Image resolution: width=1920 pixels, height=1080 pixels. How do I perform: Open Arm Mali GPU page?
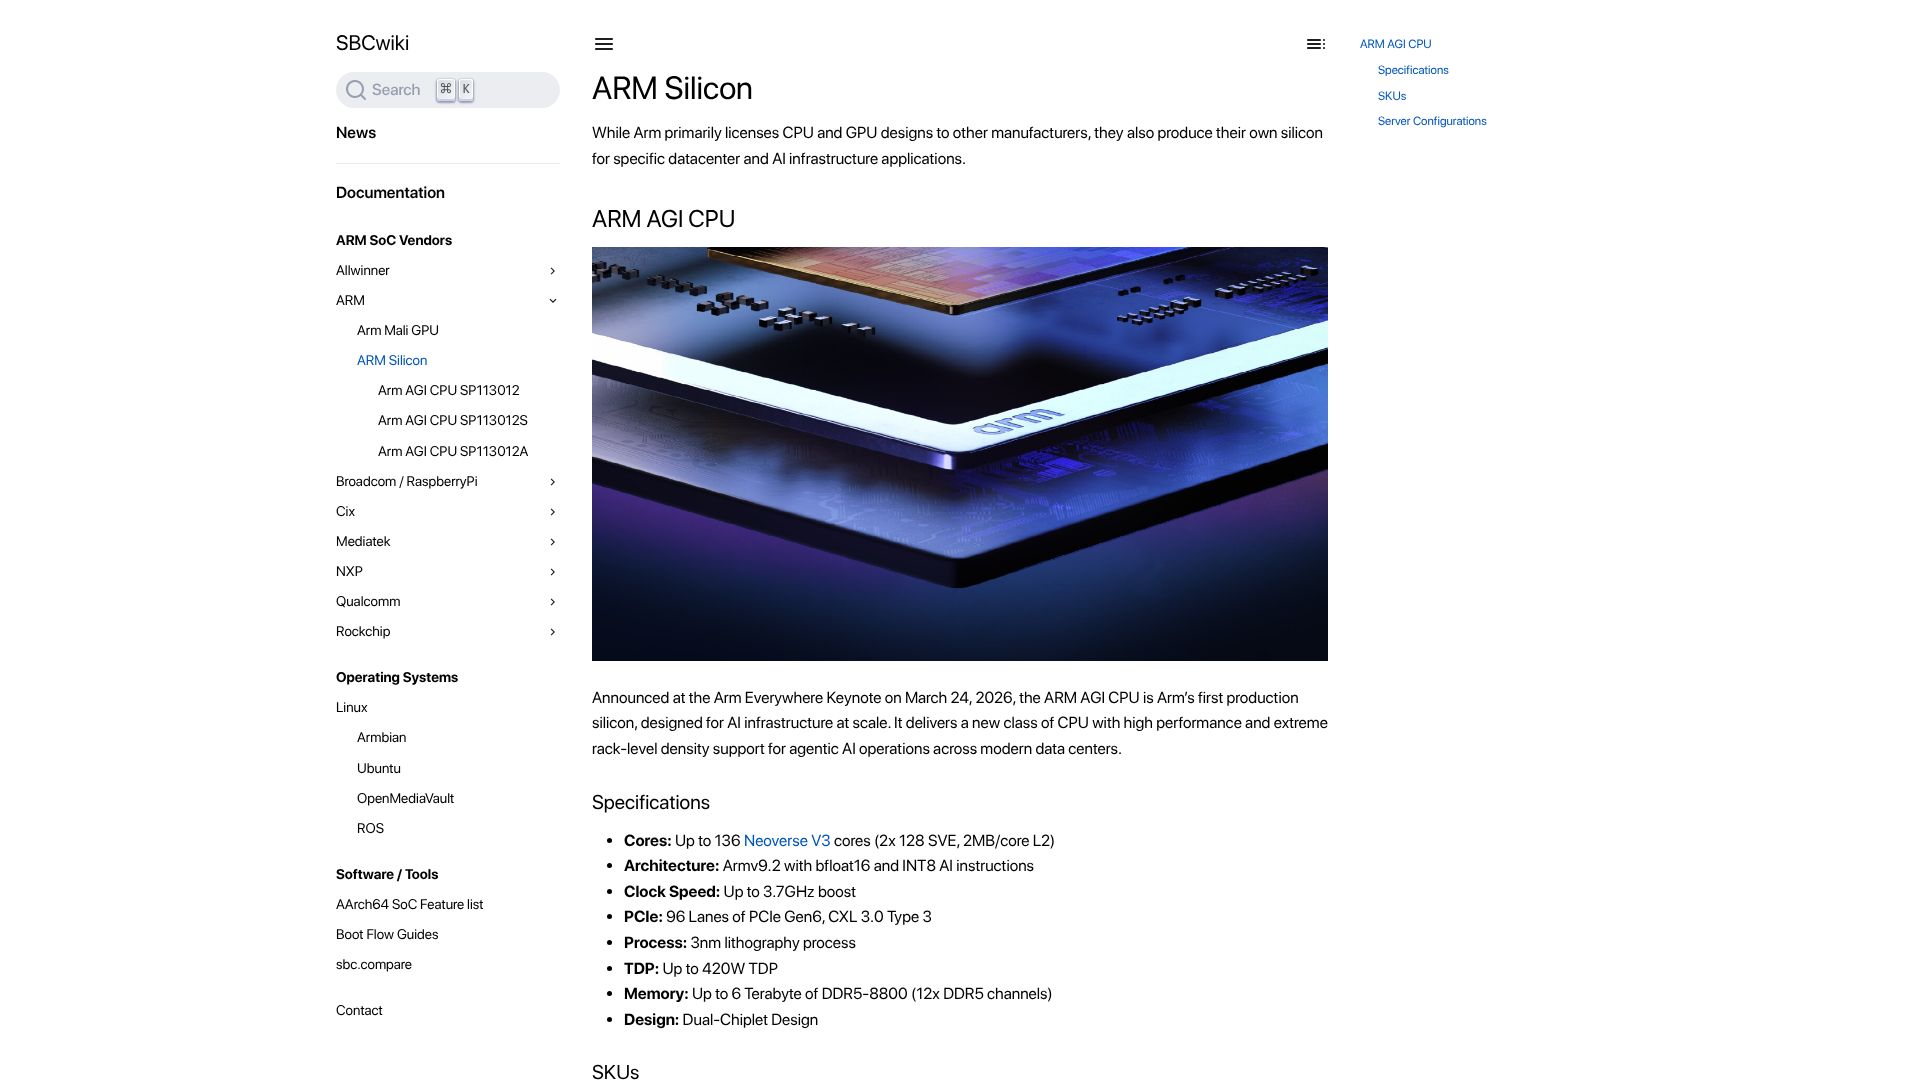tap(398, 331)
